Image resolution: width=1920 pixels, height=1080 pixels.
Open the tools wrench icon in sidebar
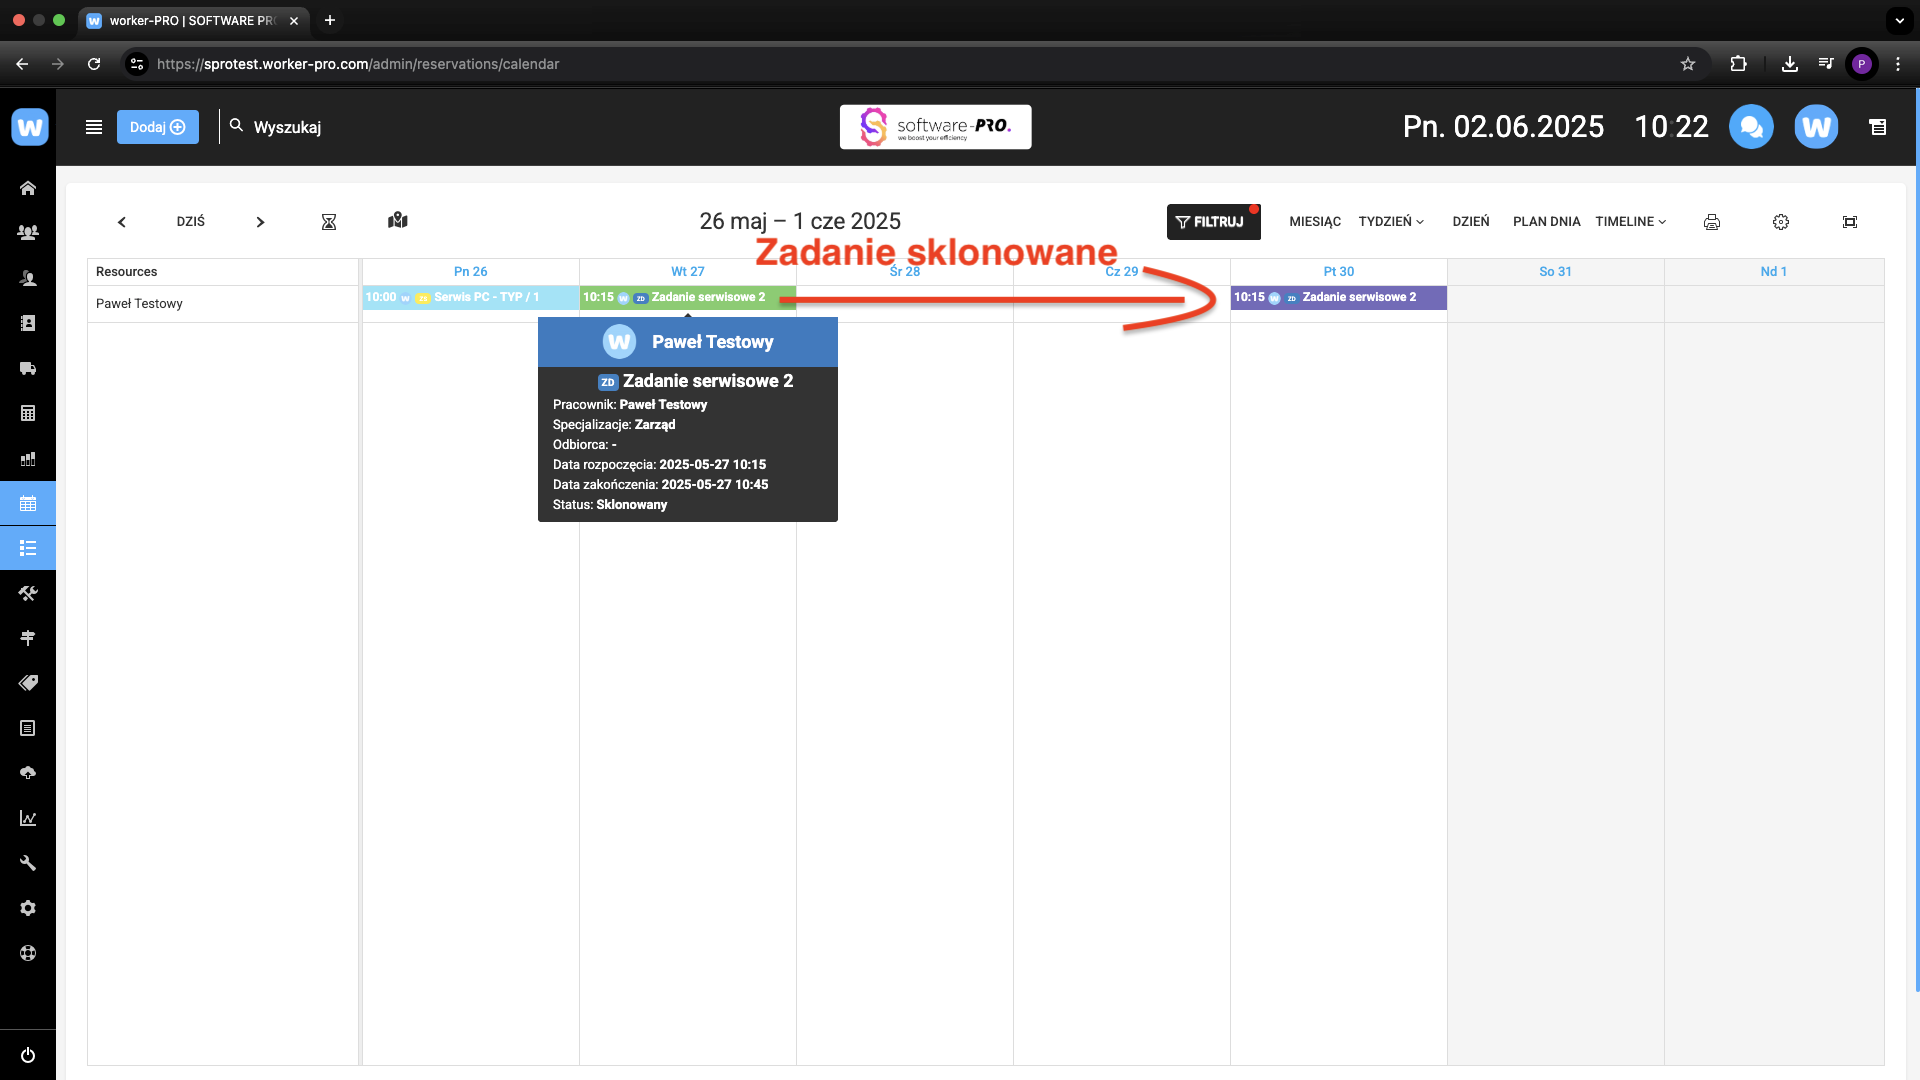28,863
